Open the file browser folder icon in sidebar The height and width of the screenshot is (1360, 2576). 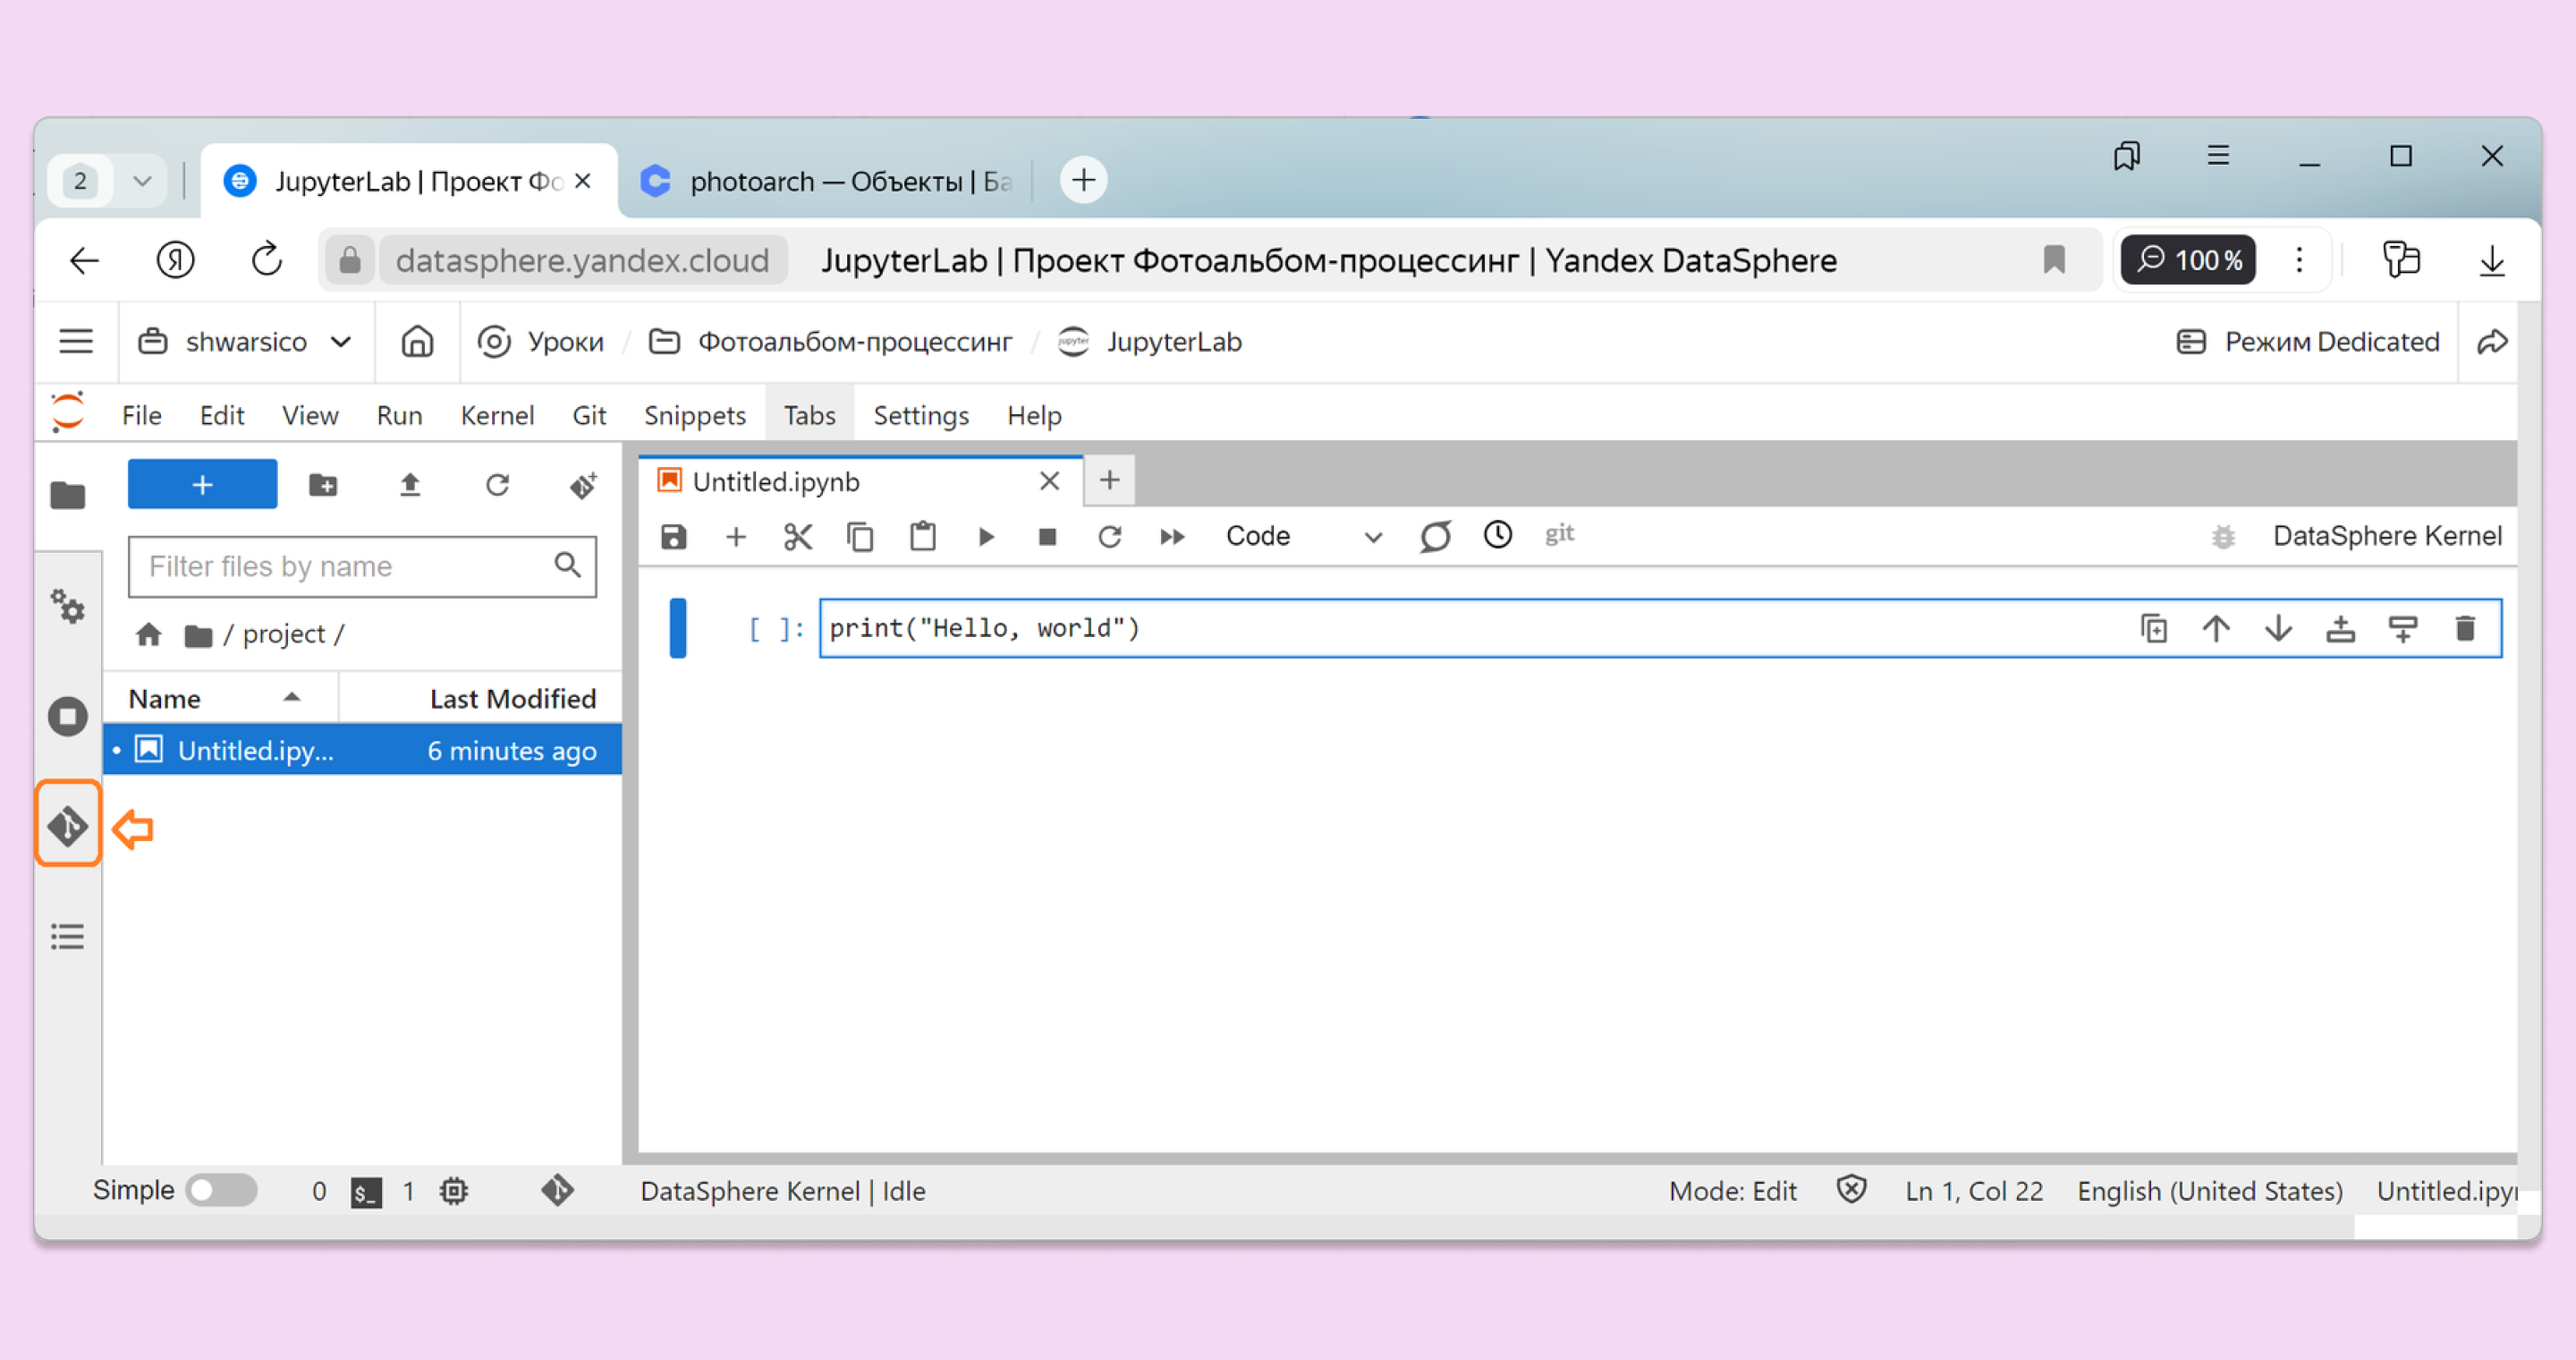pos(68,494)
